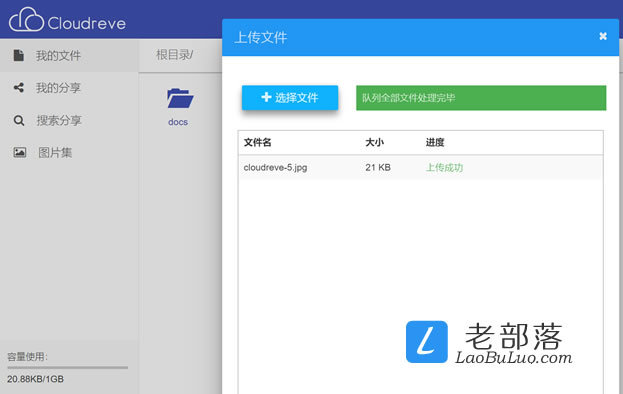Click the 选择文件 button
Image resolution: width=623 pixels, height=394 pixels.
tap(290, 97)
